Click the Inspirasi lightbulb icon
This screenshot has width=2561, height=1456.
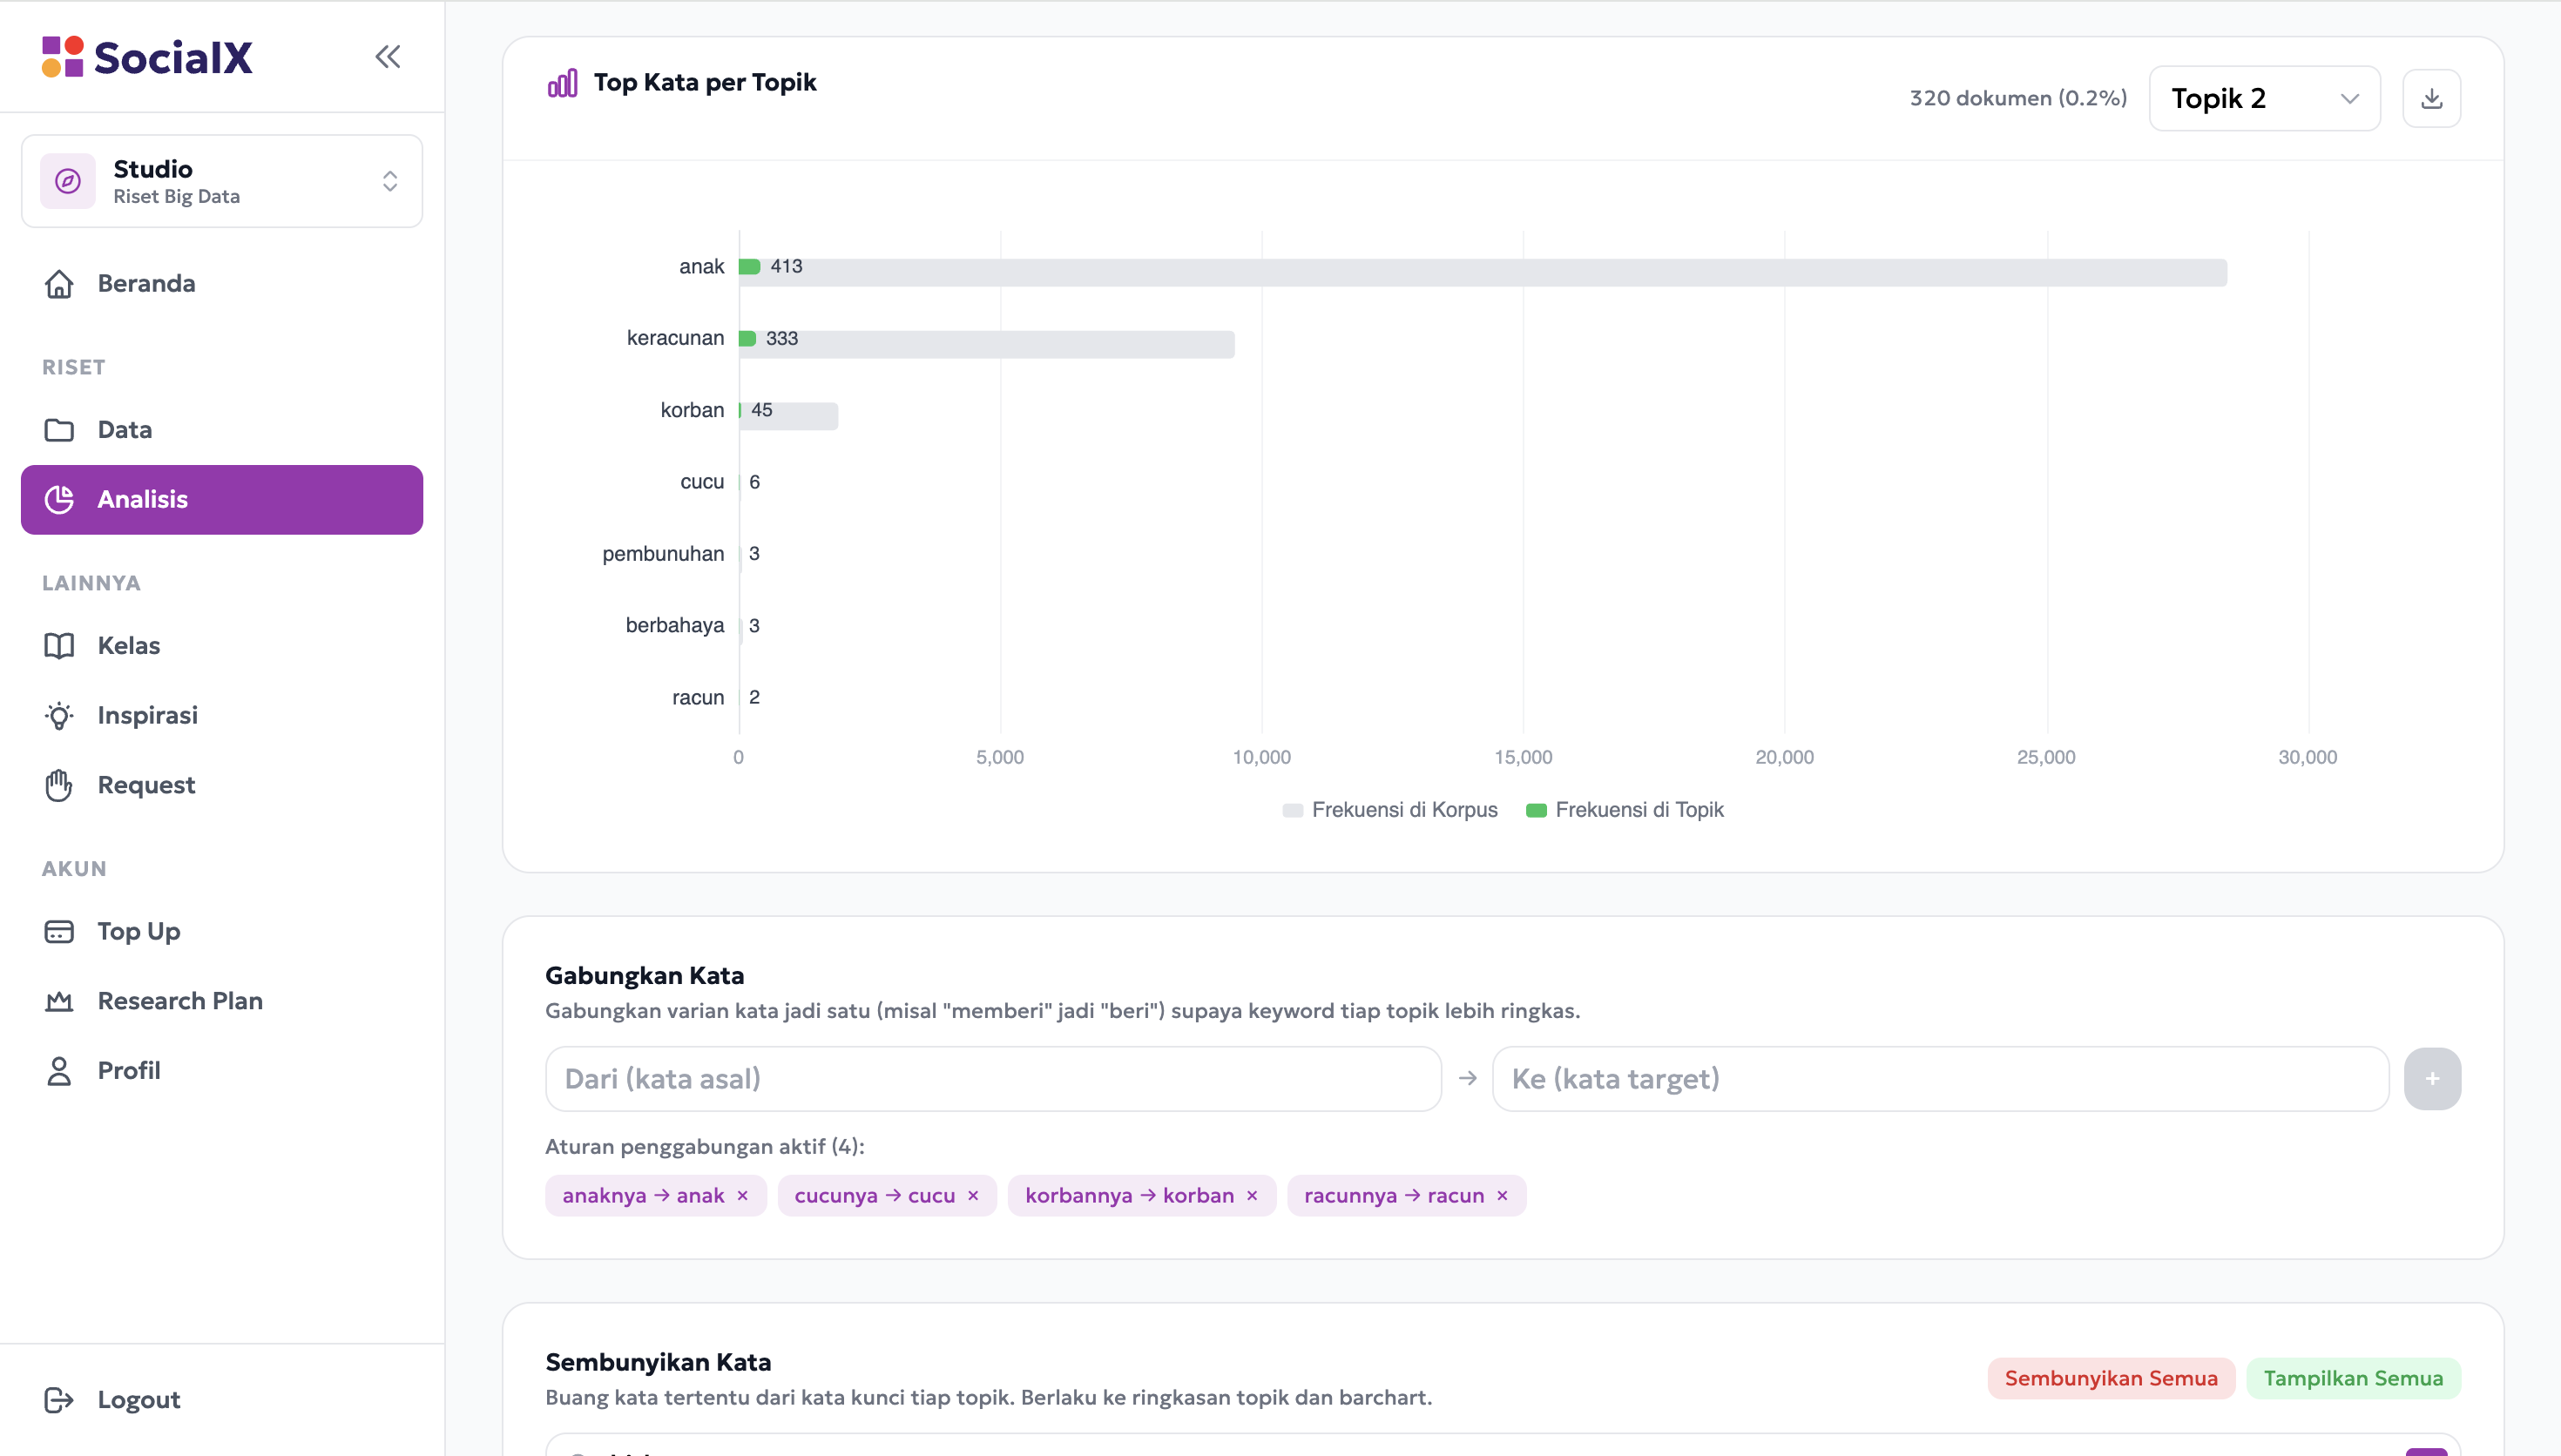(x=59, y=716)
